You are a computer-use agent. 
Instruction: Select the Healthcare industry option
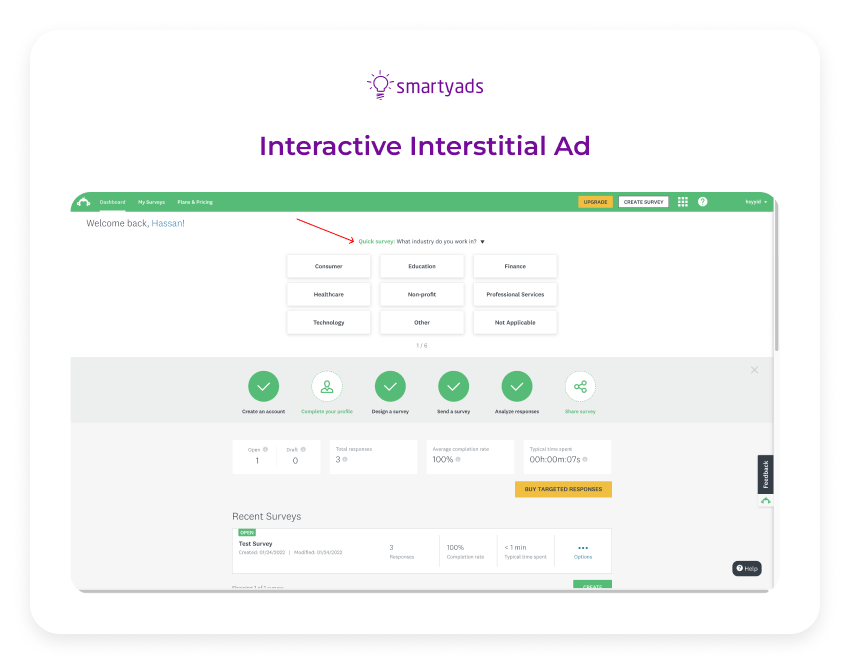[x=328, y=294]
